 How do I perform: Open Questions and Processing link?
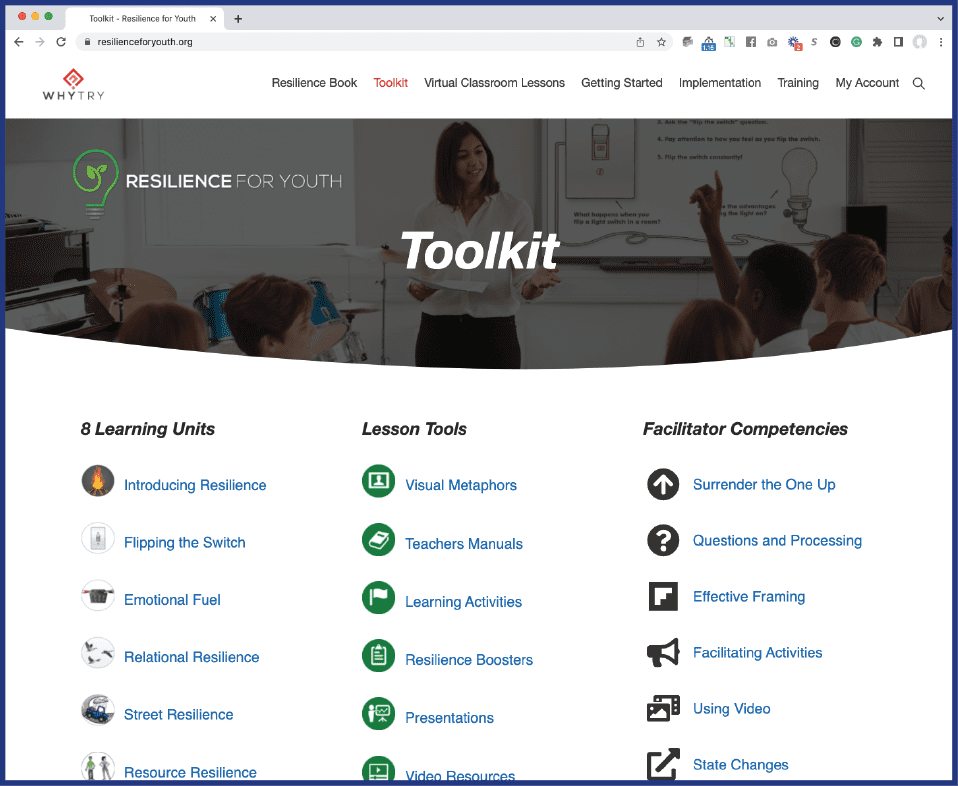pos(777,541)
